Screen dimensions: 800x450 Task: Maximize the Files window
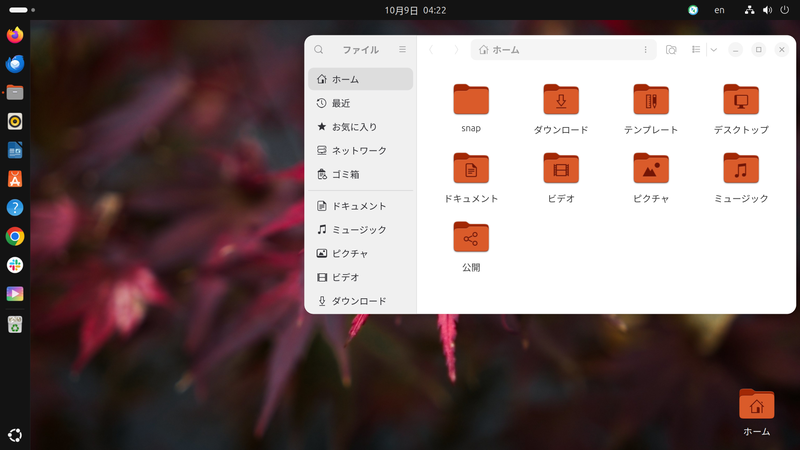pos(759,49)
